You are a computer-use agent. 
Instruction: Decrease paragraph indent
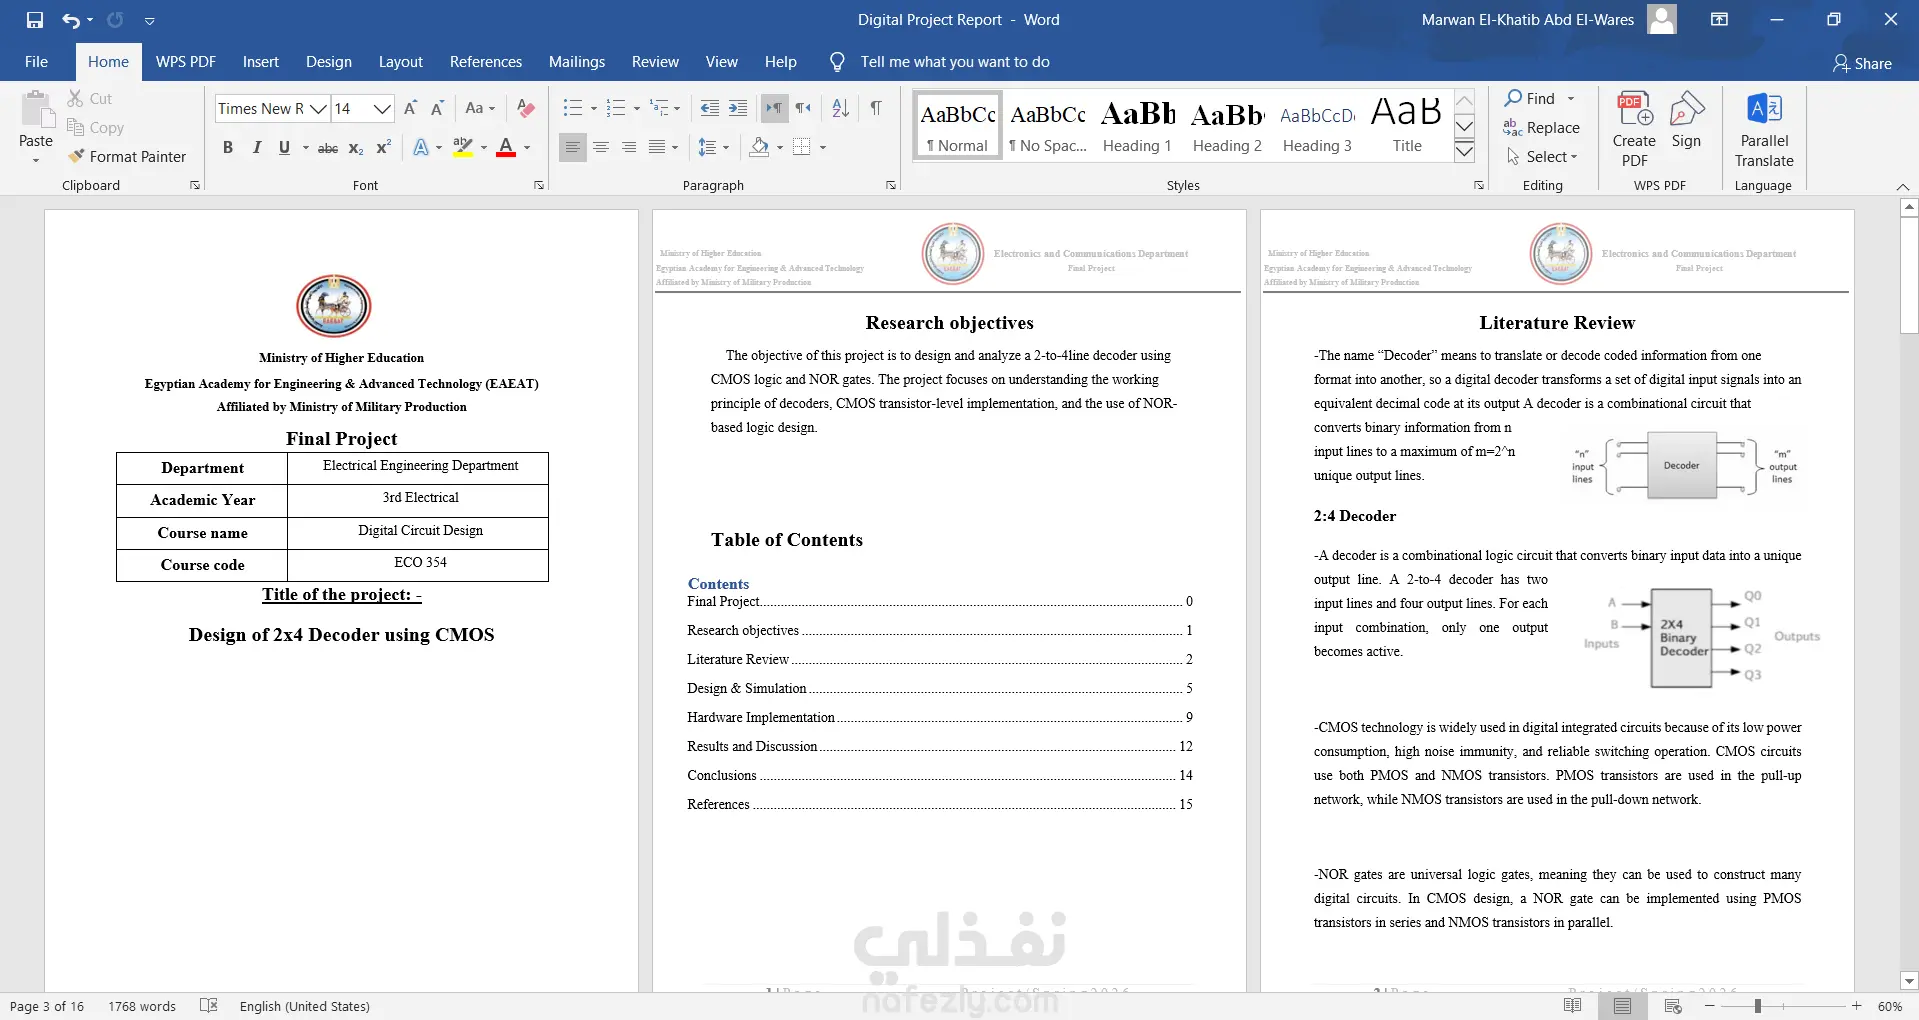(710, 108)
